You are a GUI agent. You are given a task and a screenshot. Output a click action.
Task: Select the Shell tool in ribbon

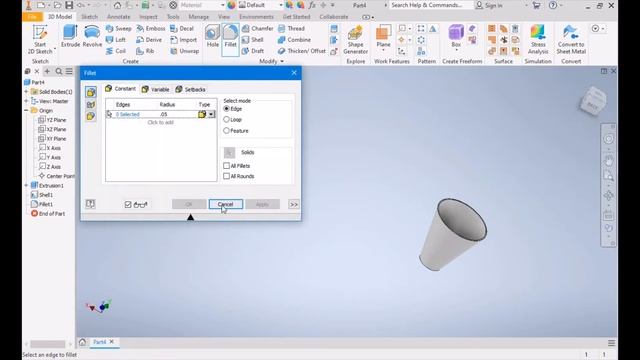[253, 40]
